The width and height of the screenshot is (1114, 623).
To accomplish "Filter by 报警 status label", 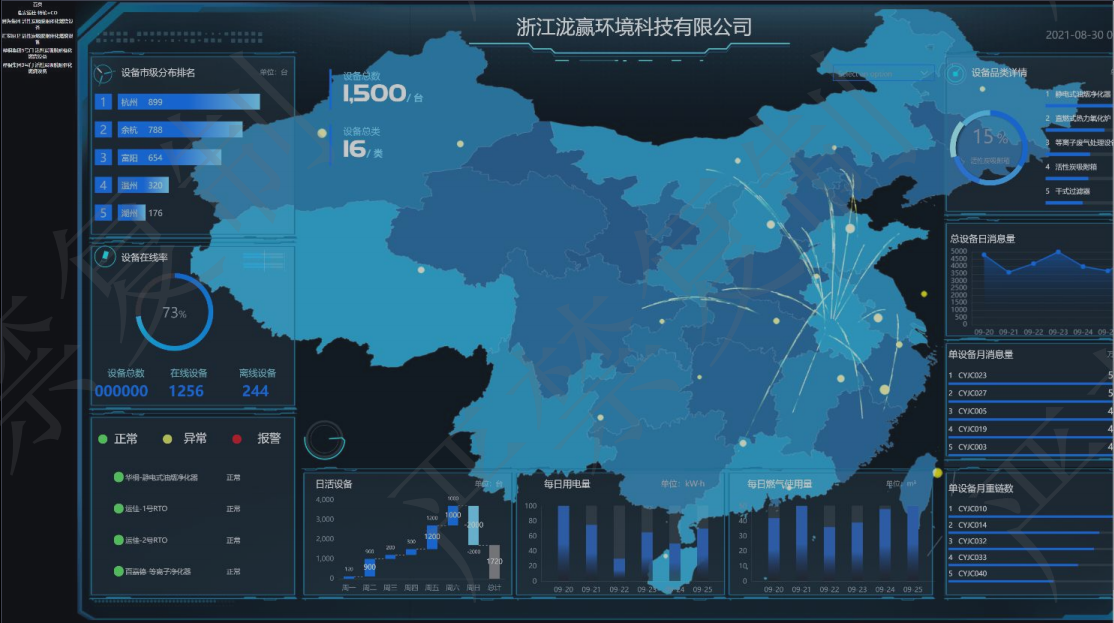I will 269,439.
